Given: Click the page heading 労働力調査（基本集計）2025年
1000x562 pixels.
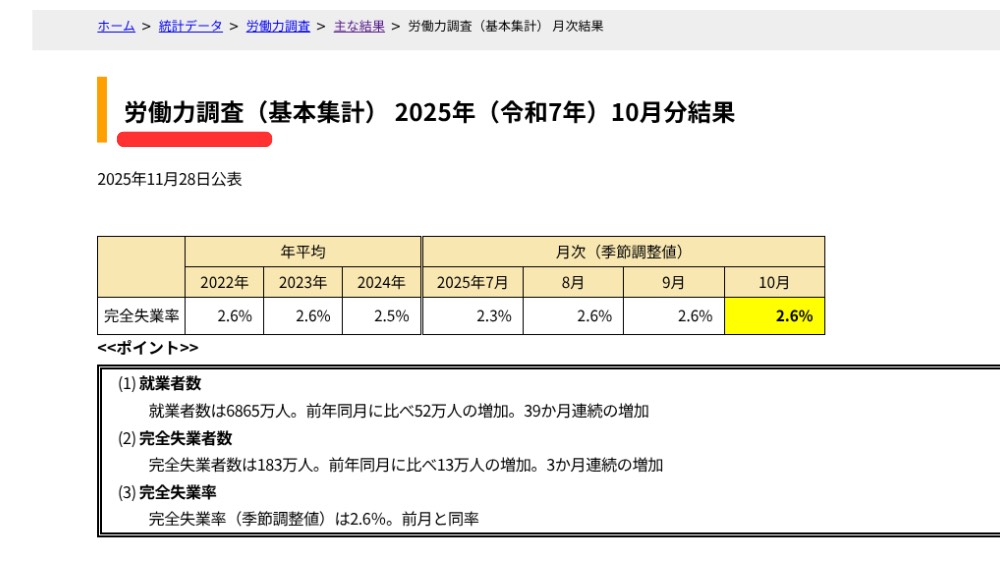Looking at the screenshot, I should [429, 113].
